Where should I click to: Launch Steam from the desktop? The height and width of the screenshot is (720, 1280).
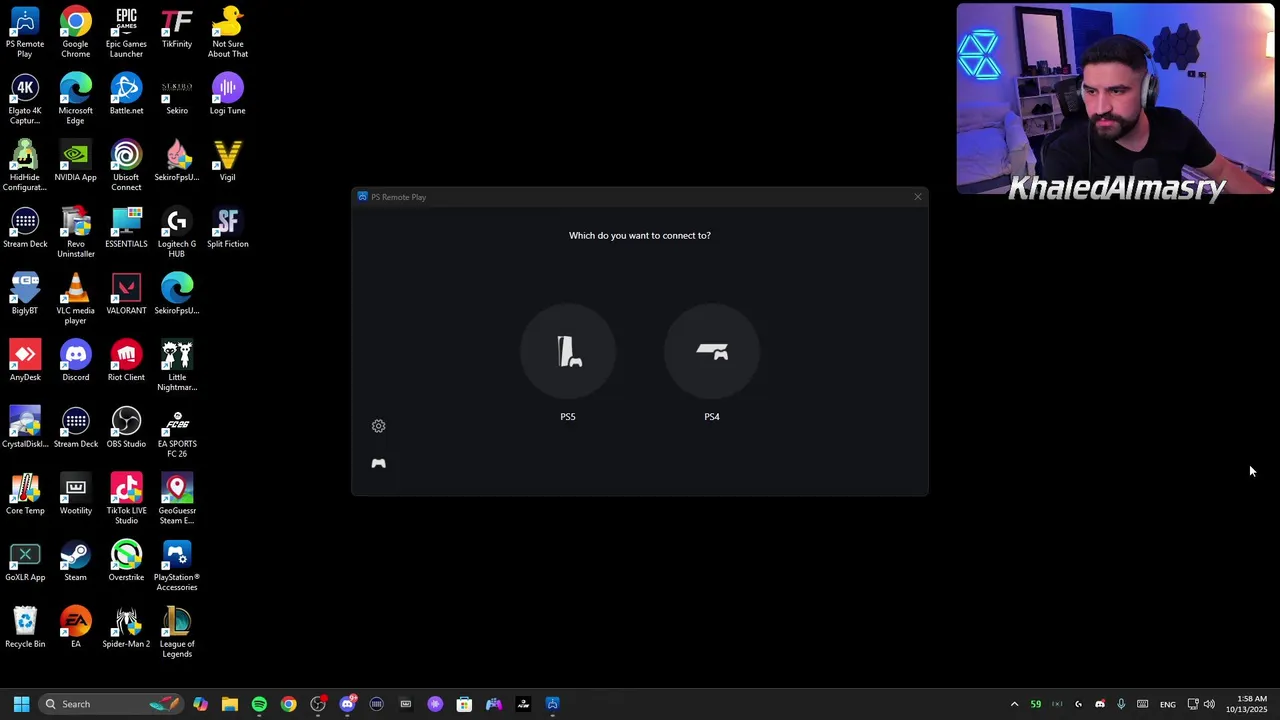75,560
